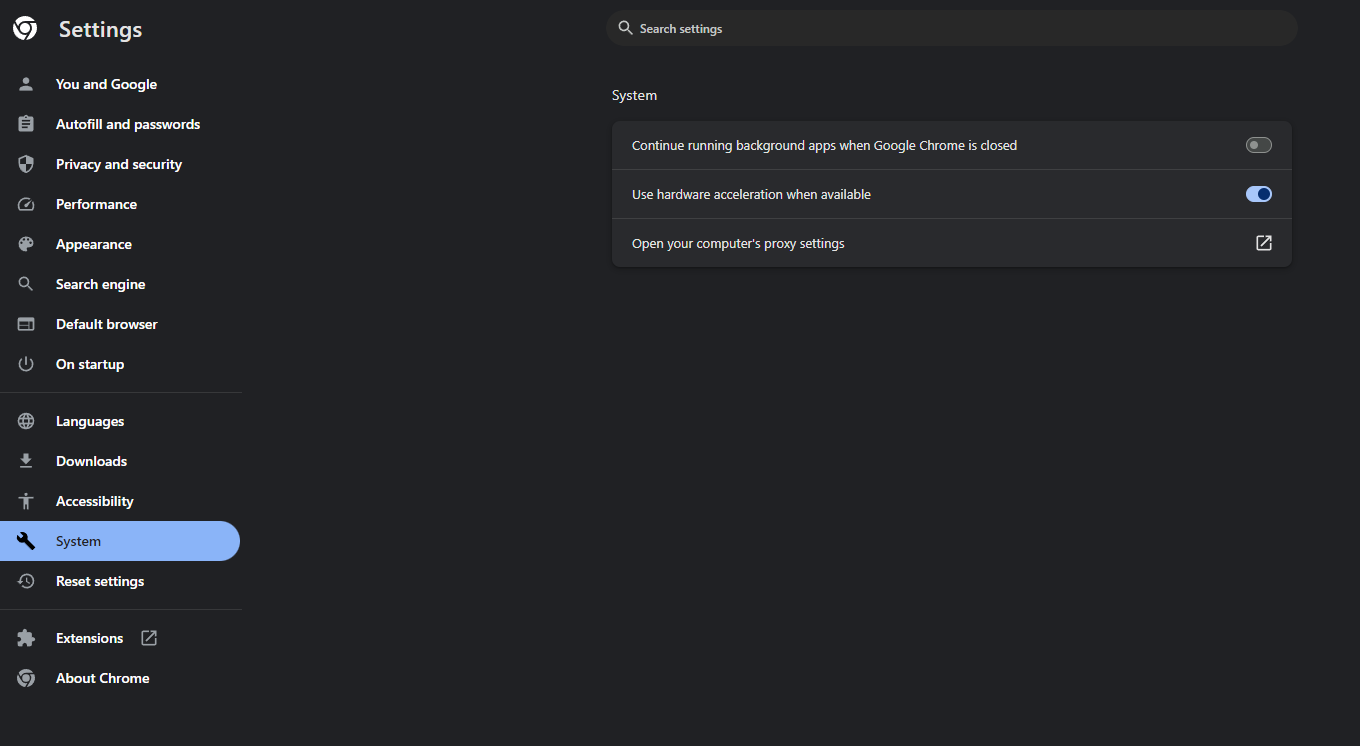The image size is (1360, 746).
Task: Click the open-in-new icon for proxy settings
Action: pyautogui.click(x=1264, y=243)
